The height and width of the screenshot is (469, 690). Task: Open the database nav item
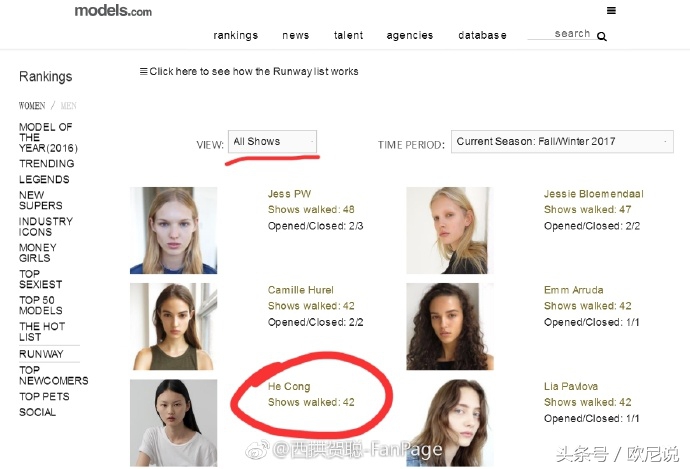coord(482,35)
